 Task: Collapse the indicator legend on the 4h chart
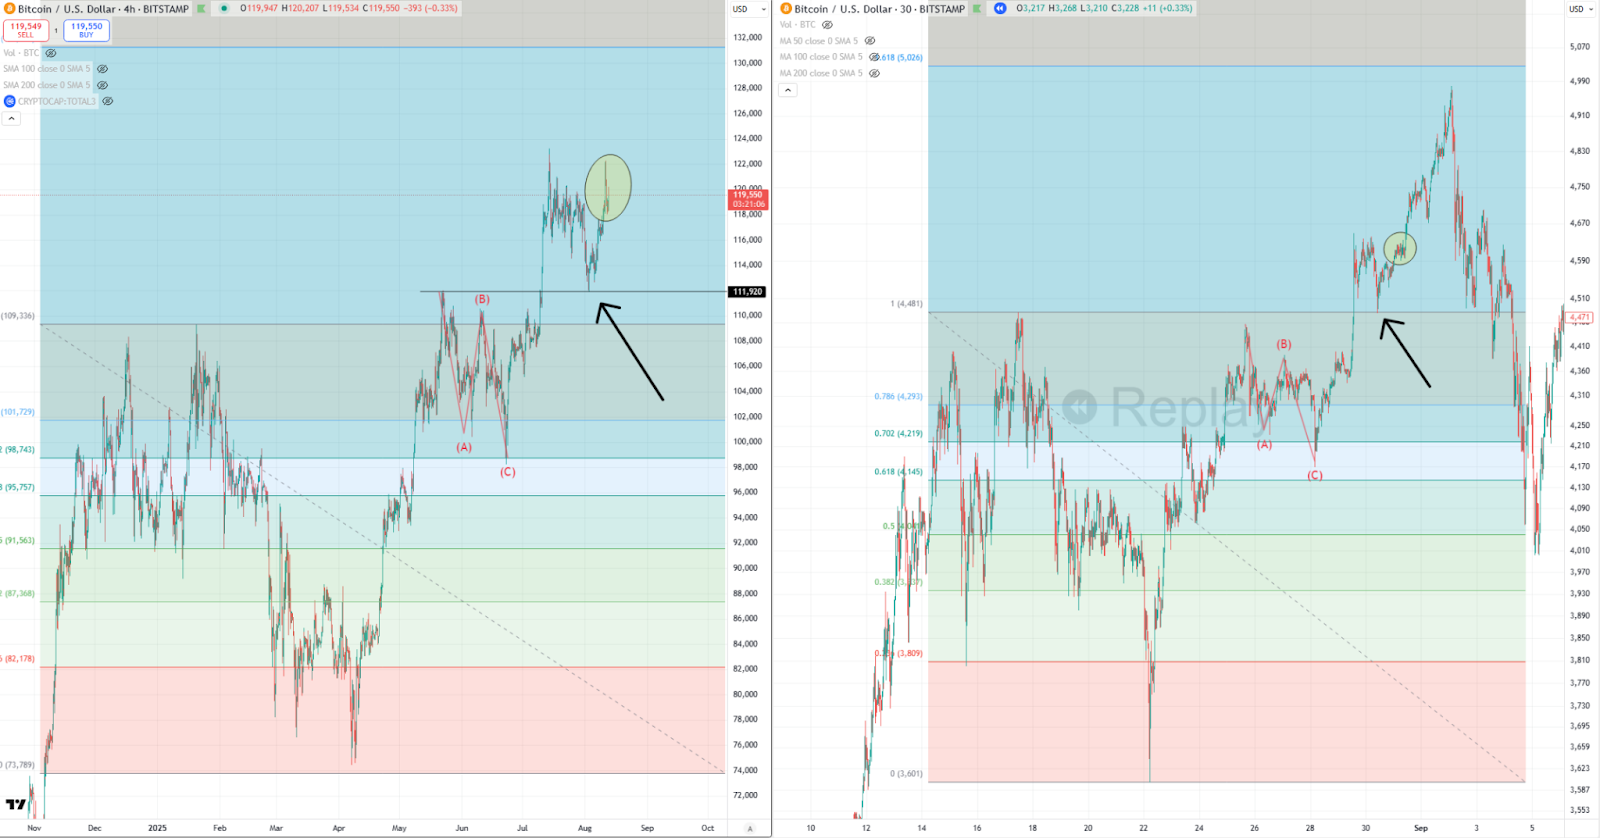pyautogui.click(x=11, y=118)
